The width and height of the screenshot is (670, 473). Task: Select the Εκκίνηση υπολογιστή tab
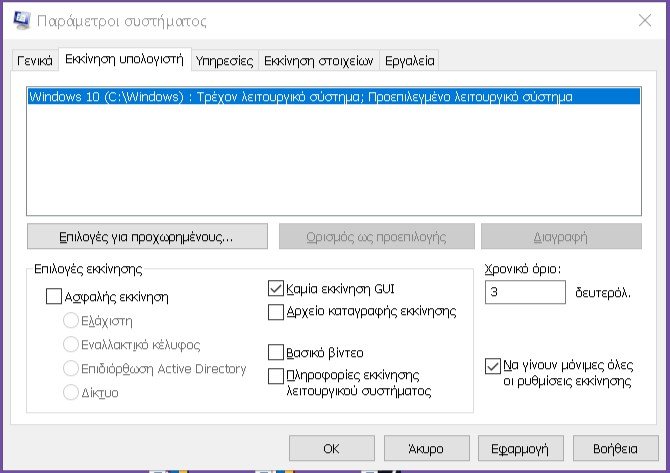(x=124, y=60)
